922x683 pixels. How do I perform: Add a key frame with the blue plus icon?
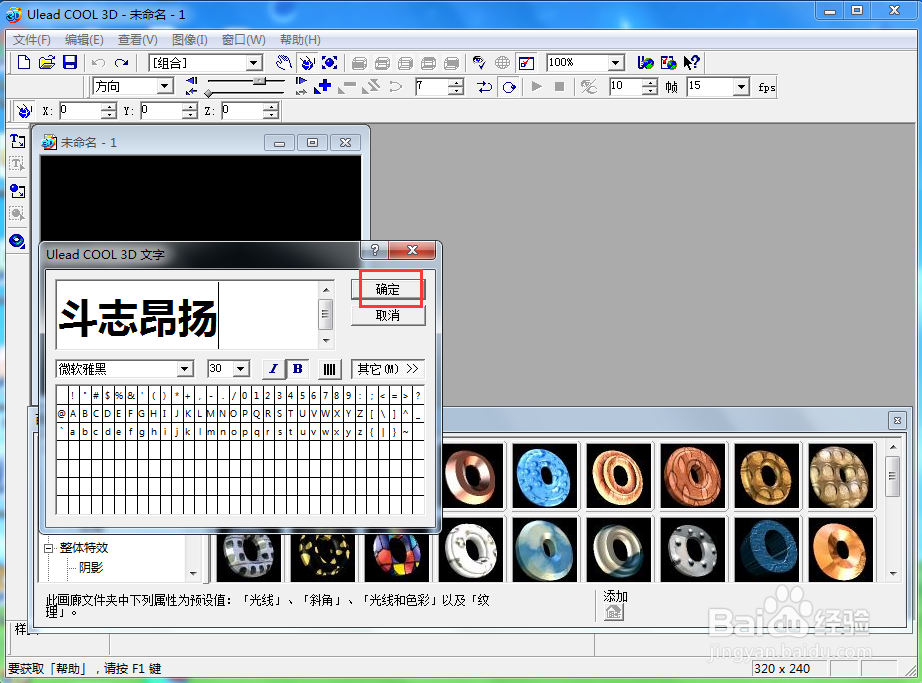coord(323,87)
